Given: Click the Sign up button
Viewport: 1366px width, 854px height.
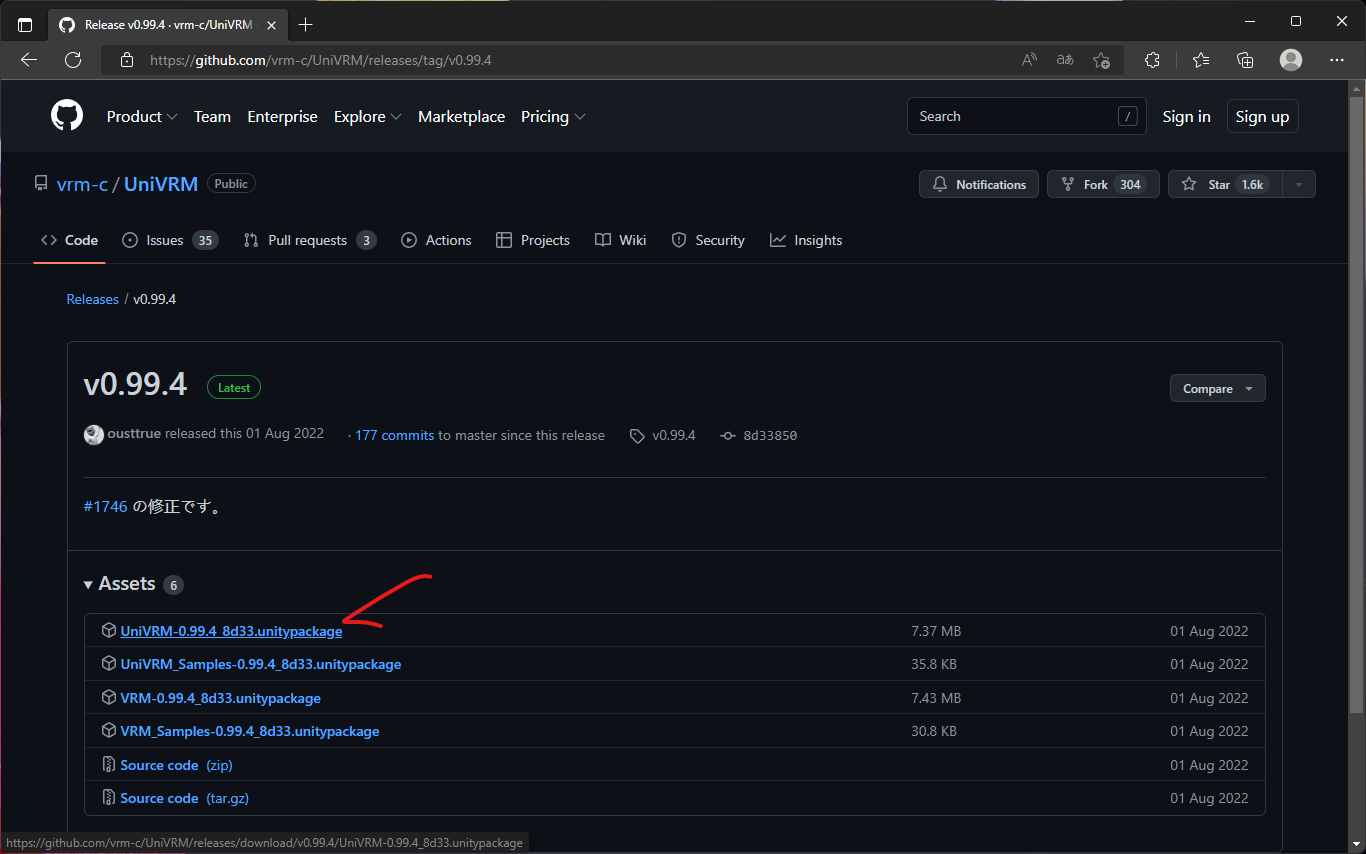Looking at the screenshot, I should [1262, 117].
